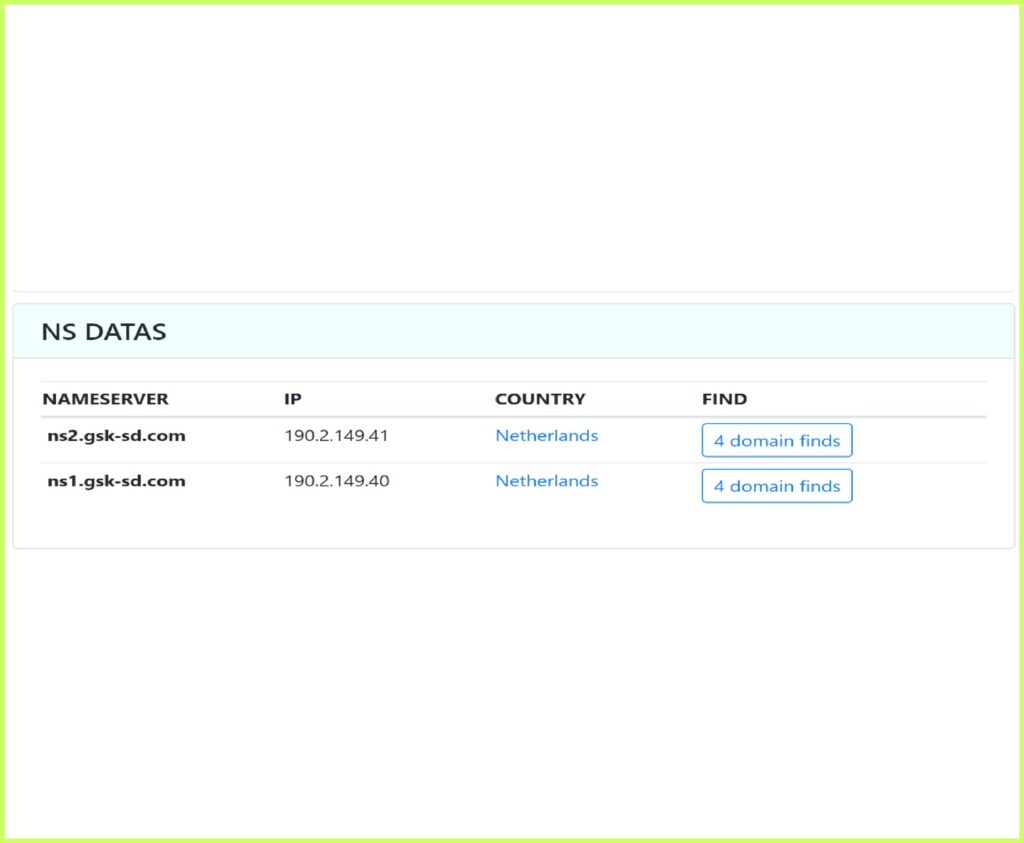Select nameserver ns1.gsk-sd.com text

point(116,482)
